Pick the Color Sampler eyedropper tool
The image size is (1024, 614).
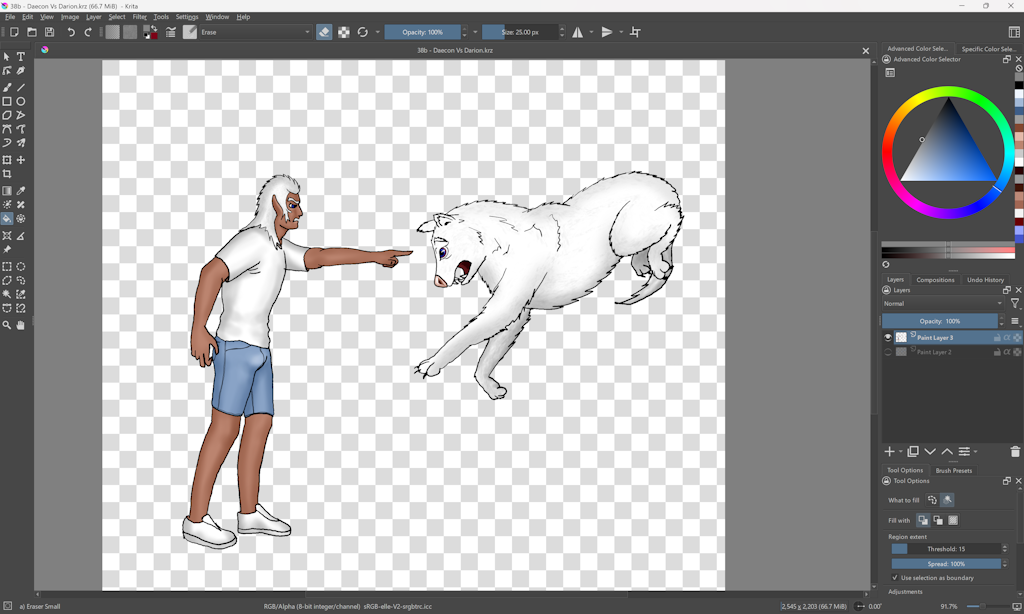[x=20, y=190]
